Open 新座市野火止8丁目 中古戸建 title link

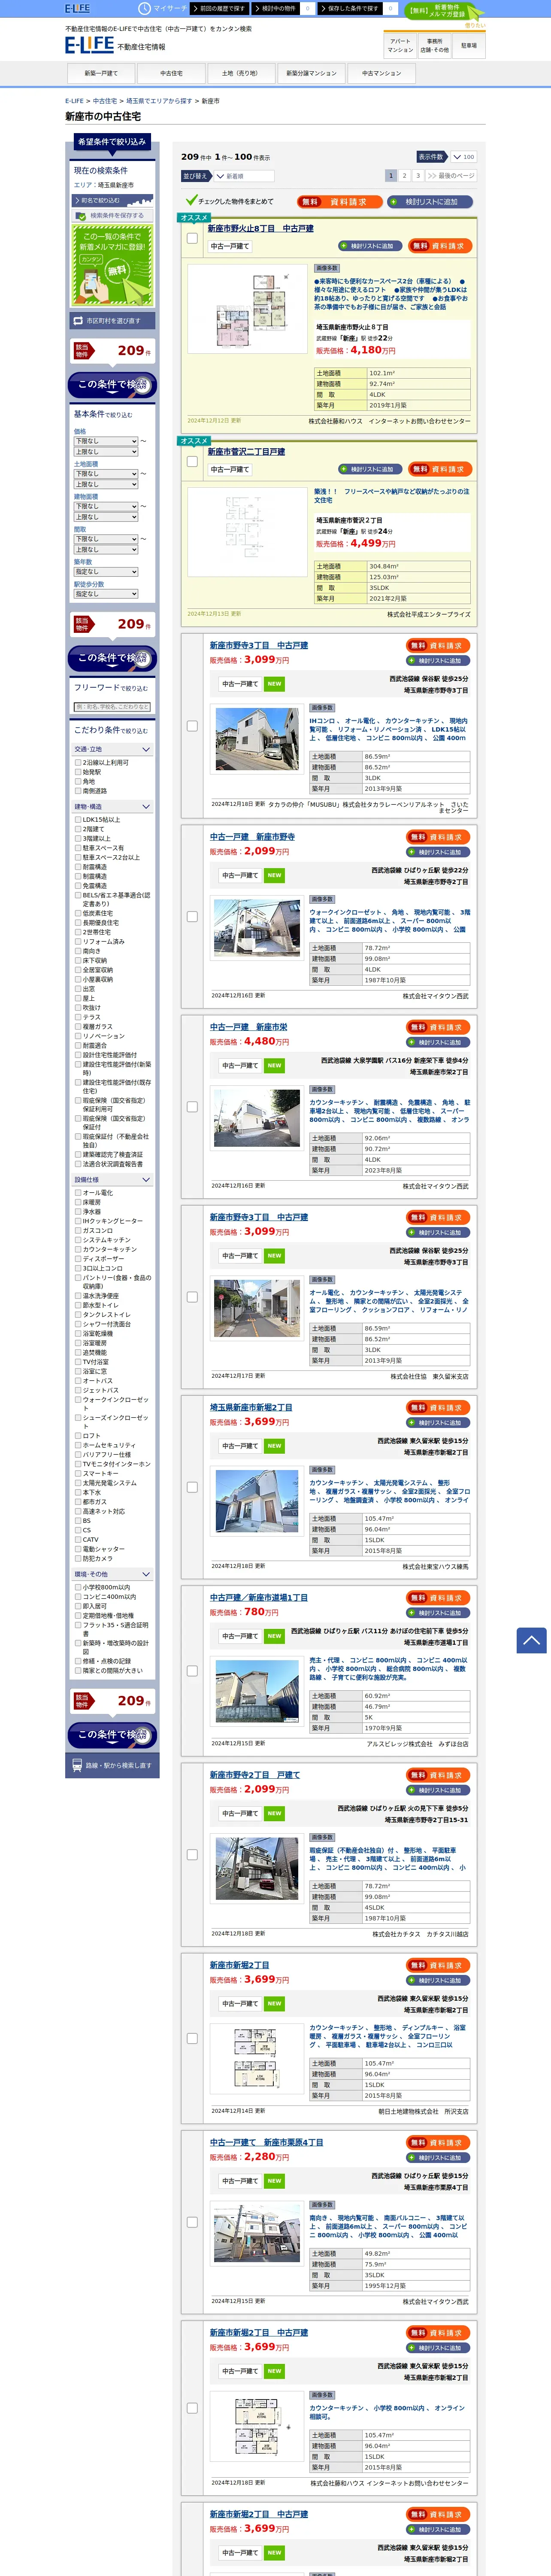[x=260, y=228]
